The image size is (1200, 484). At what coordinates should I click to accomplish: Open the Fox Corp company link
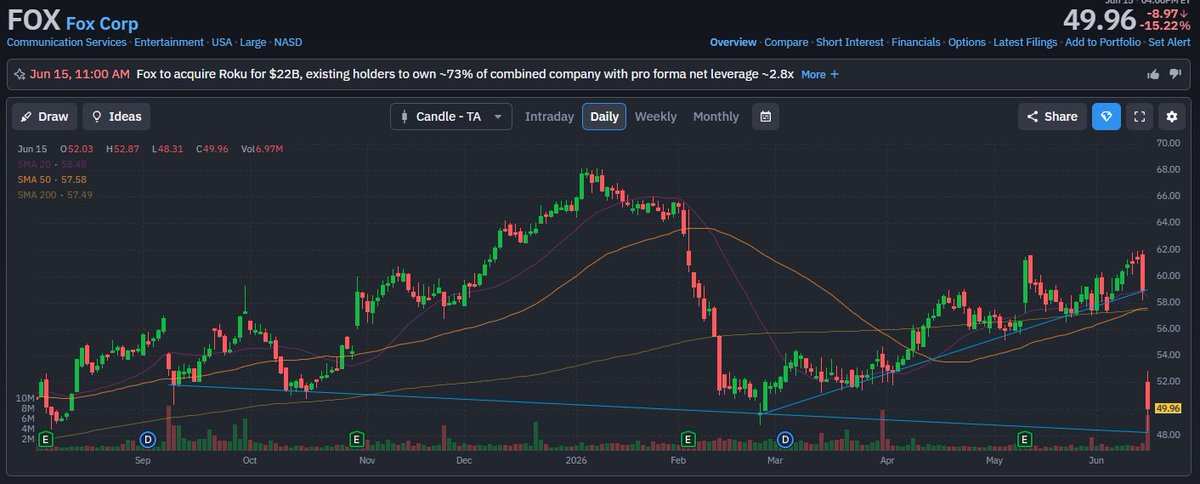(x=102, y=23)
